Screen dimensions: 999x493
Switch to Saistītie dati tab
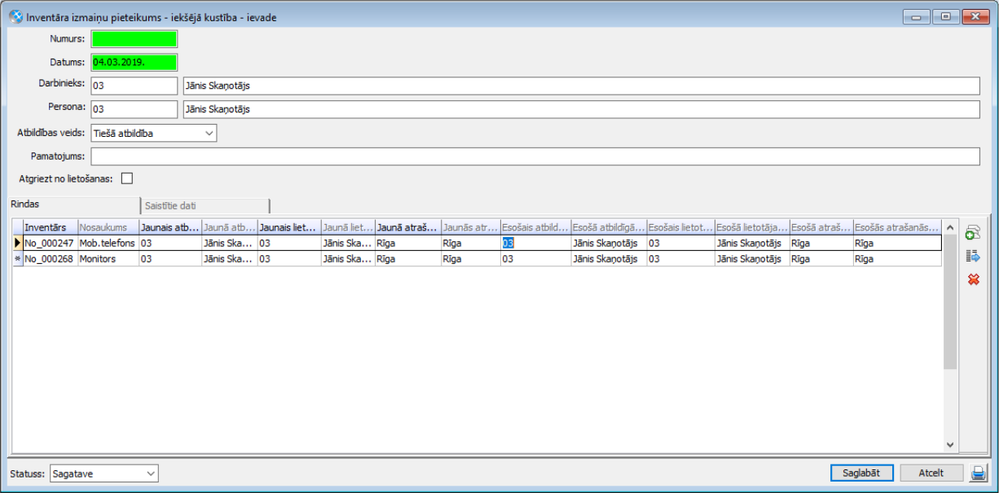click(205, 206)
